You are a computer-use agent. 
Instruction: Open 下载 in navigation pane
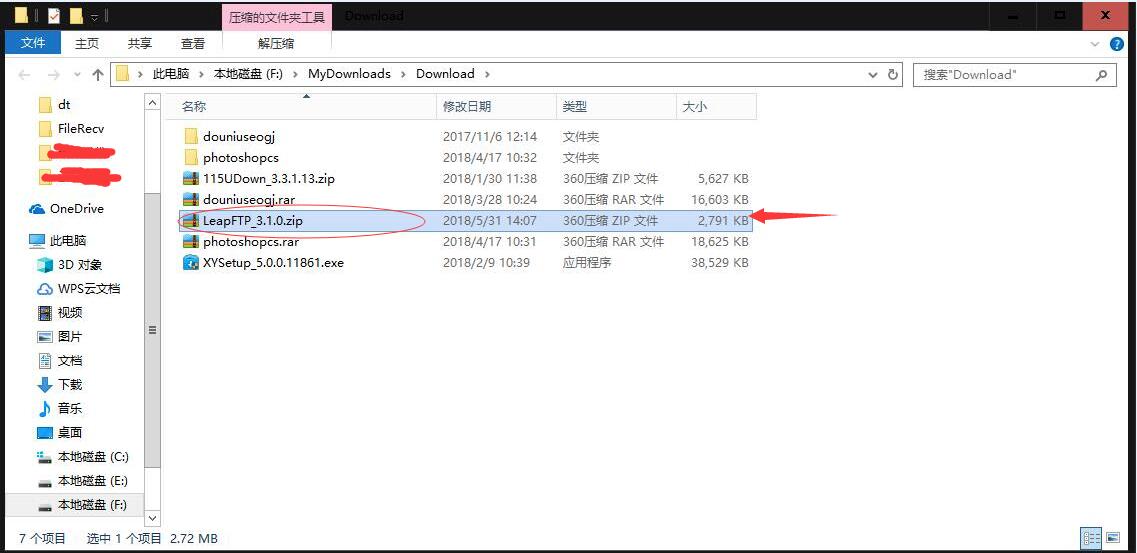(x=70, y=384)
